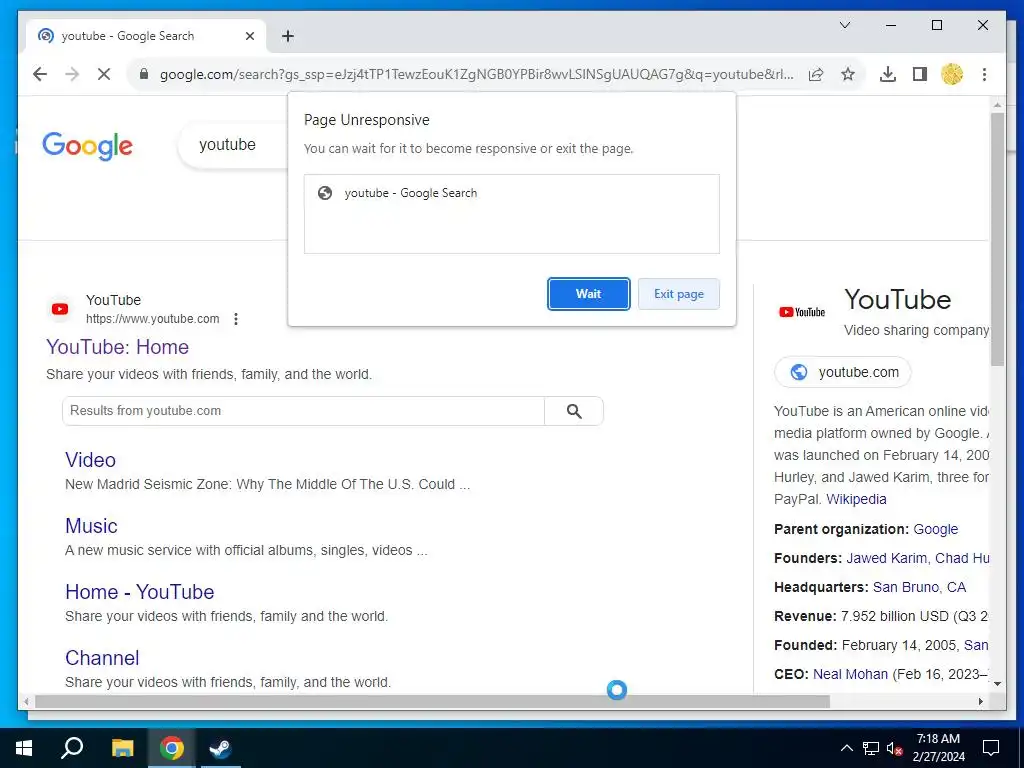Click the youtube.com chip button
The height and width of the screenshot is (768, 1024).
(842, 372)
